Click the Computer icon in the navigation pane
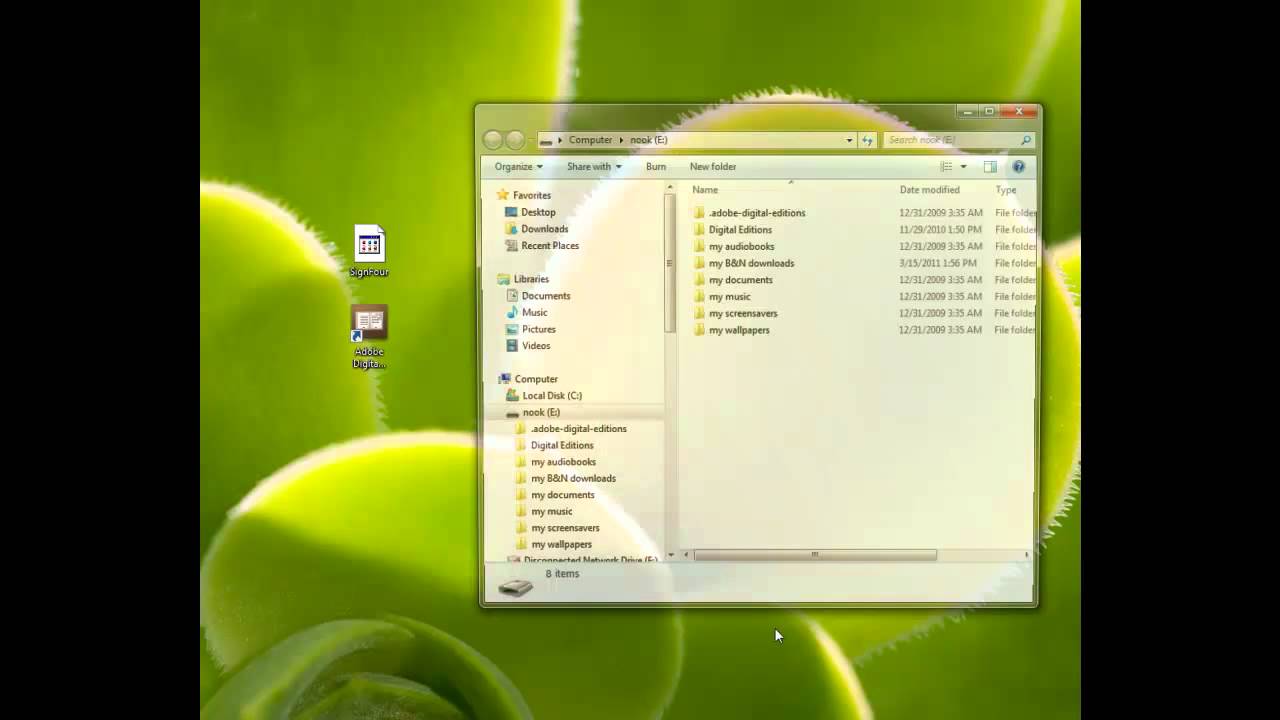This screenshot has width=1280, height=720. pyautogui.click(x=504, y=379)
